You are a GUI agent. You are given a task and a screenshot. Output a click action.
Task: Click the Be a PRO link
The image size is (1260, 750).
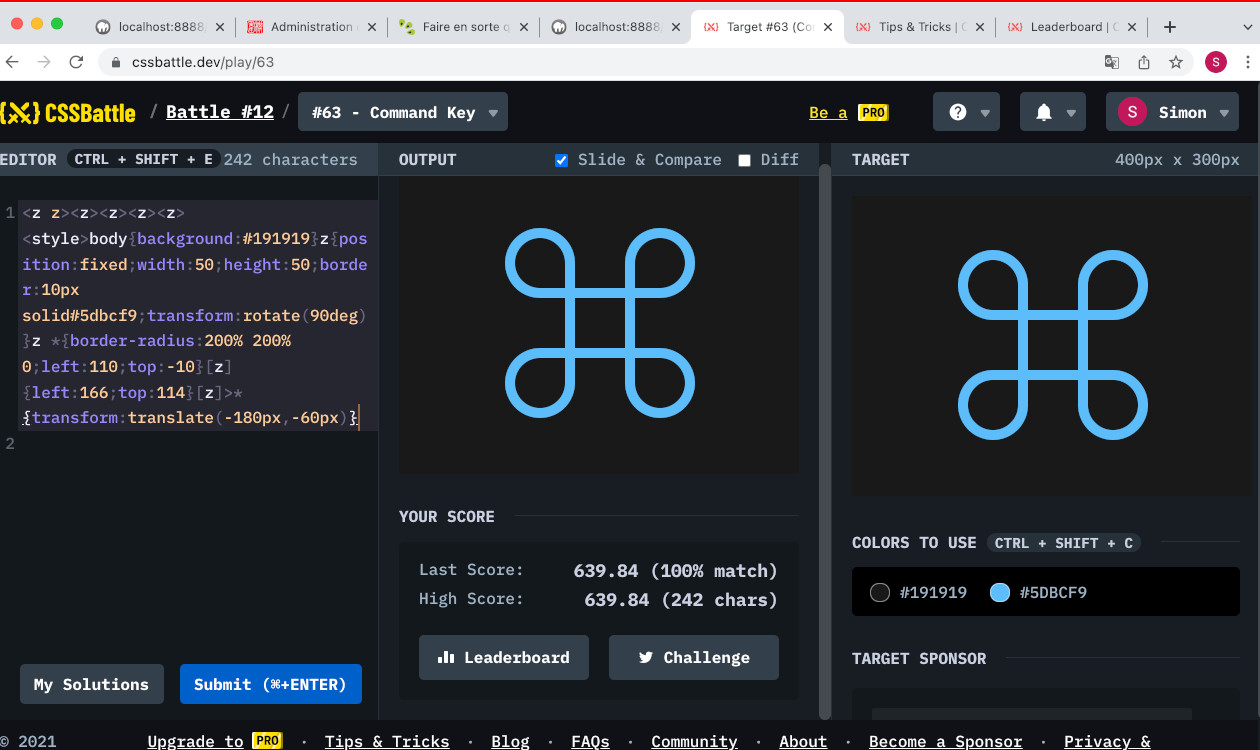849,113
